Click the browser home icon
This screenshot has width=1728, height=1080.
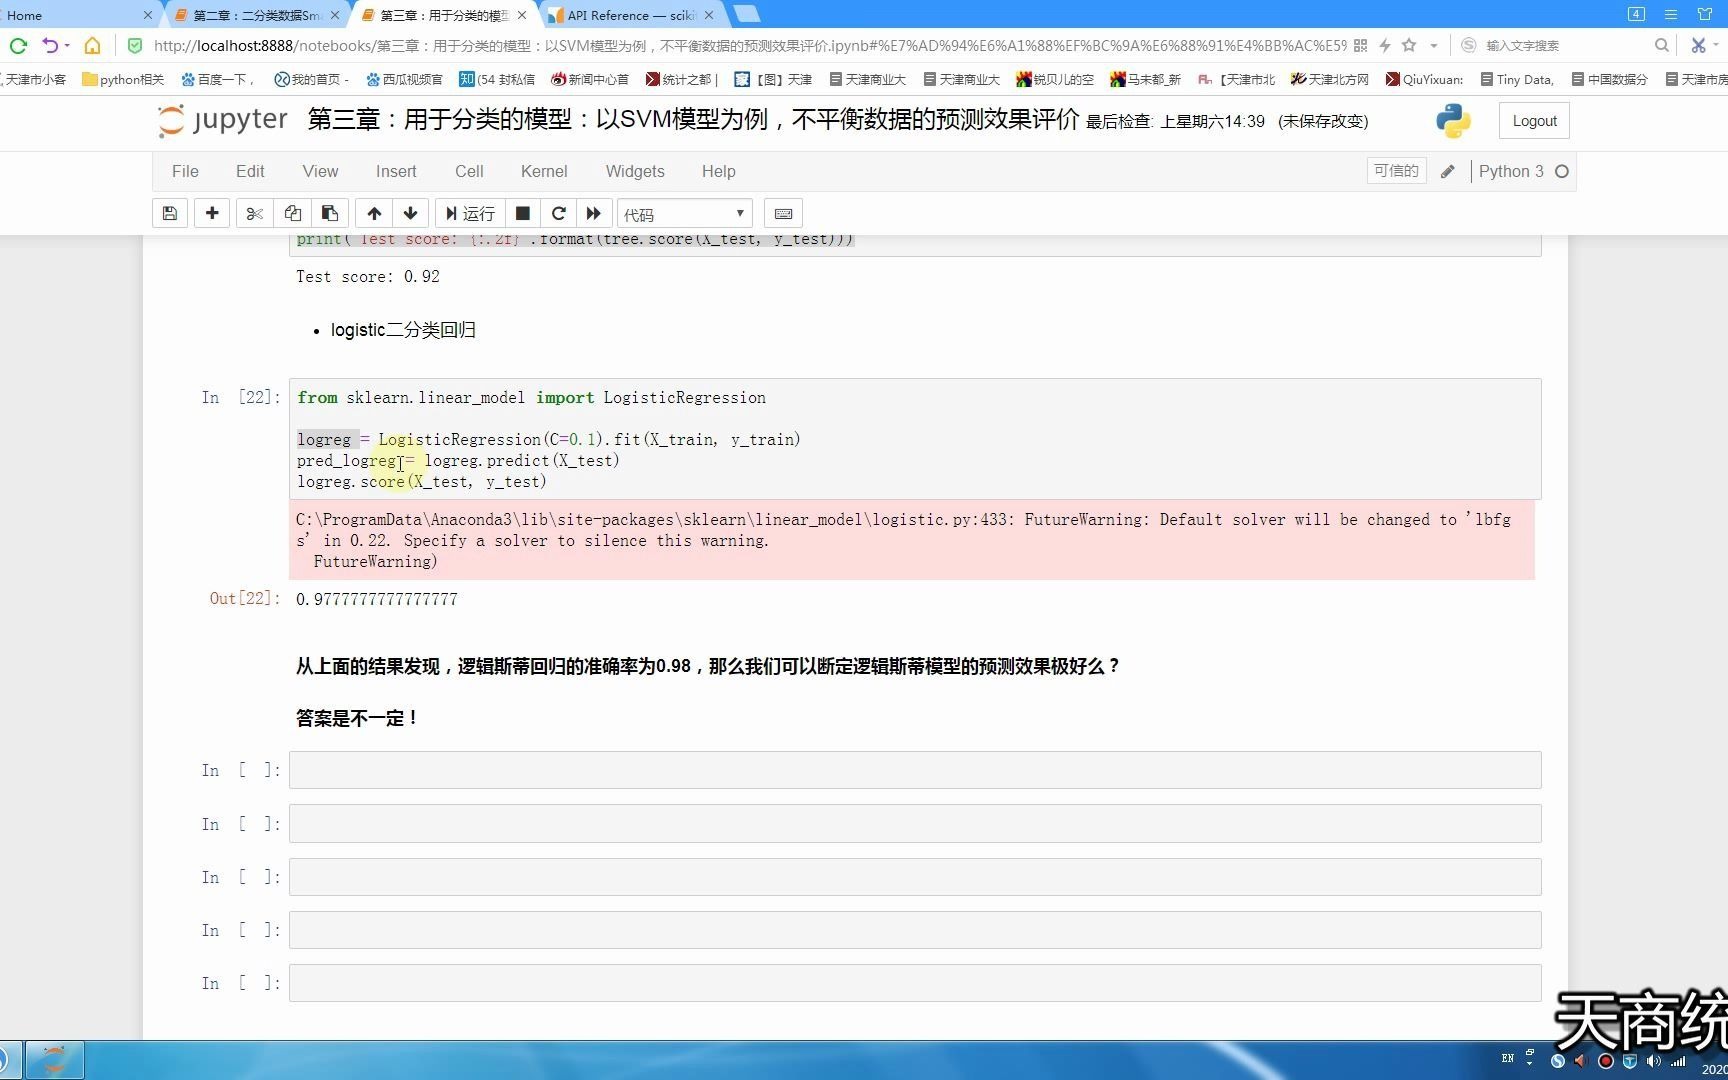(x=92, y=45)
